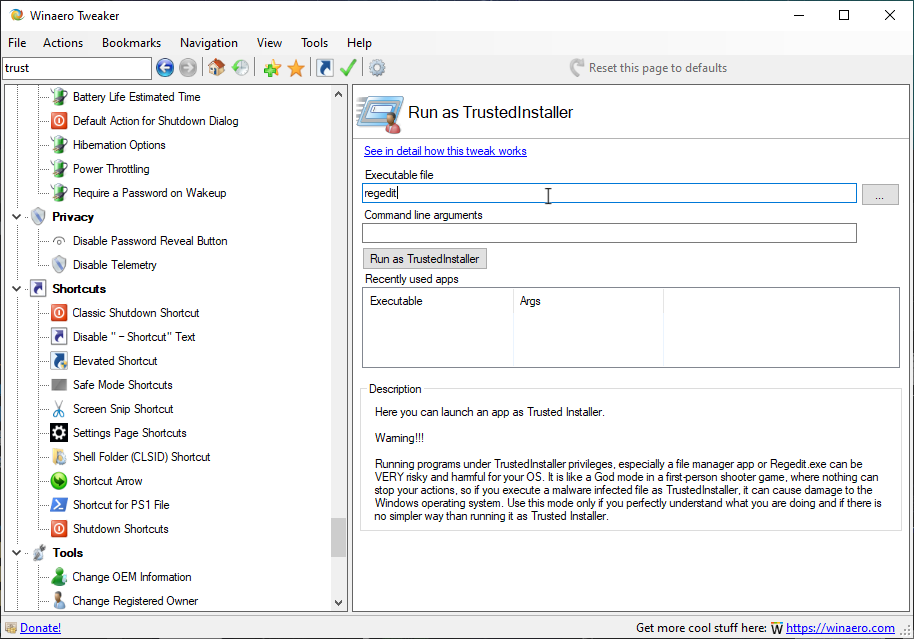Image resolution: width=914 pixels, height=639 pixels.
Task: Click the Run as TrustedInstaller button
Action: pos(424,259)
